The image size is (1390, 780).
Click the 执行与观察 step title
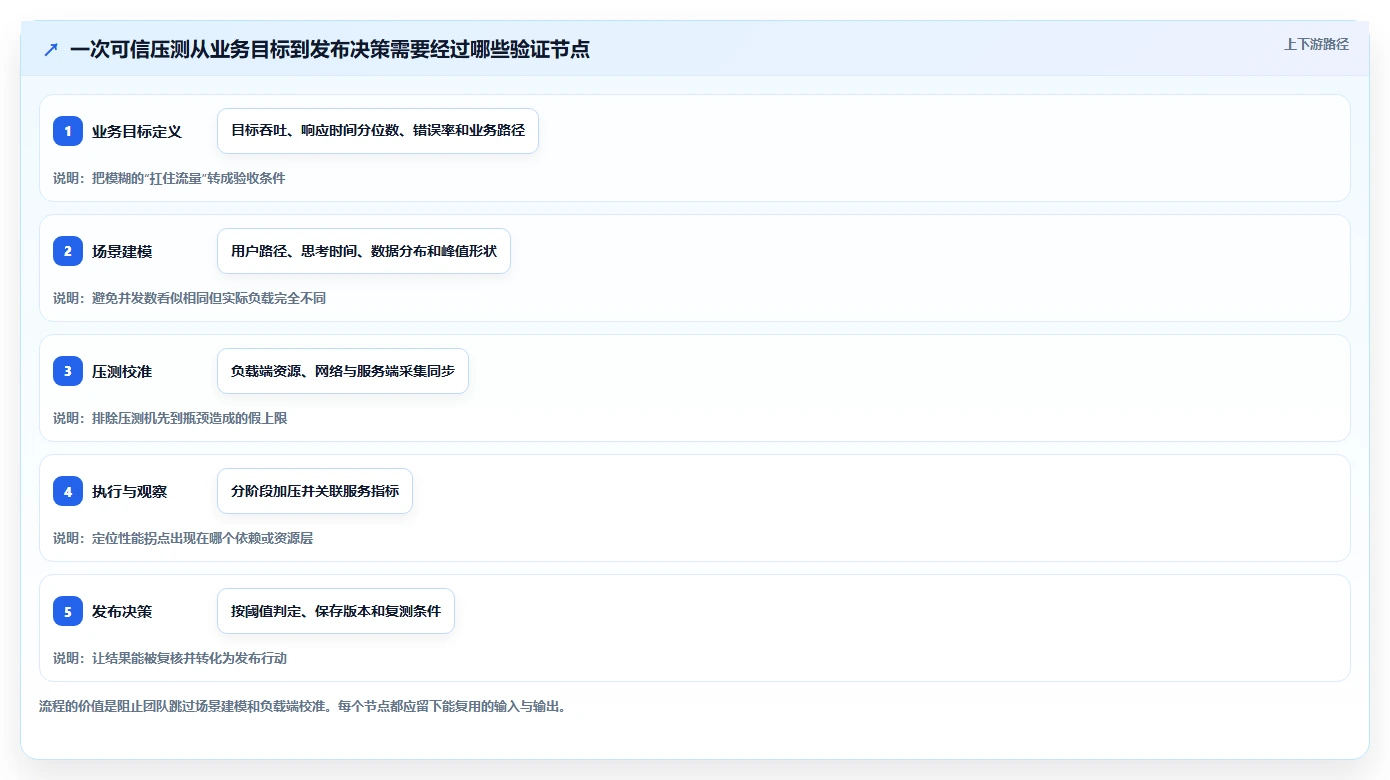[130, 491]
